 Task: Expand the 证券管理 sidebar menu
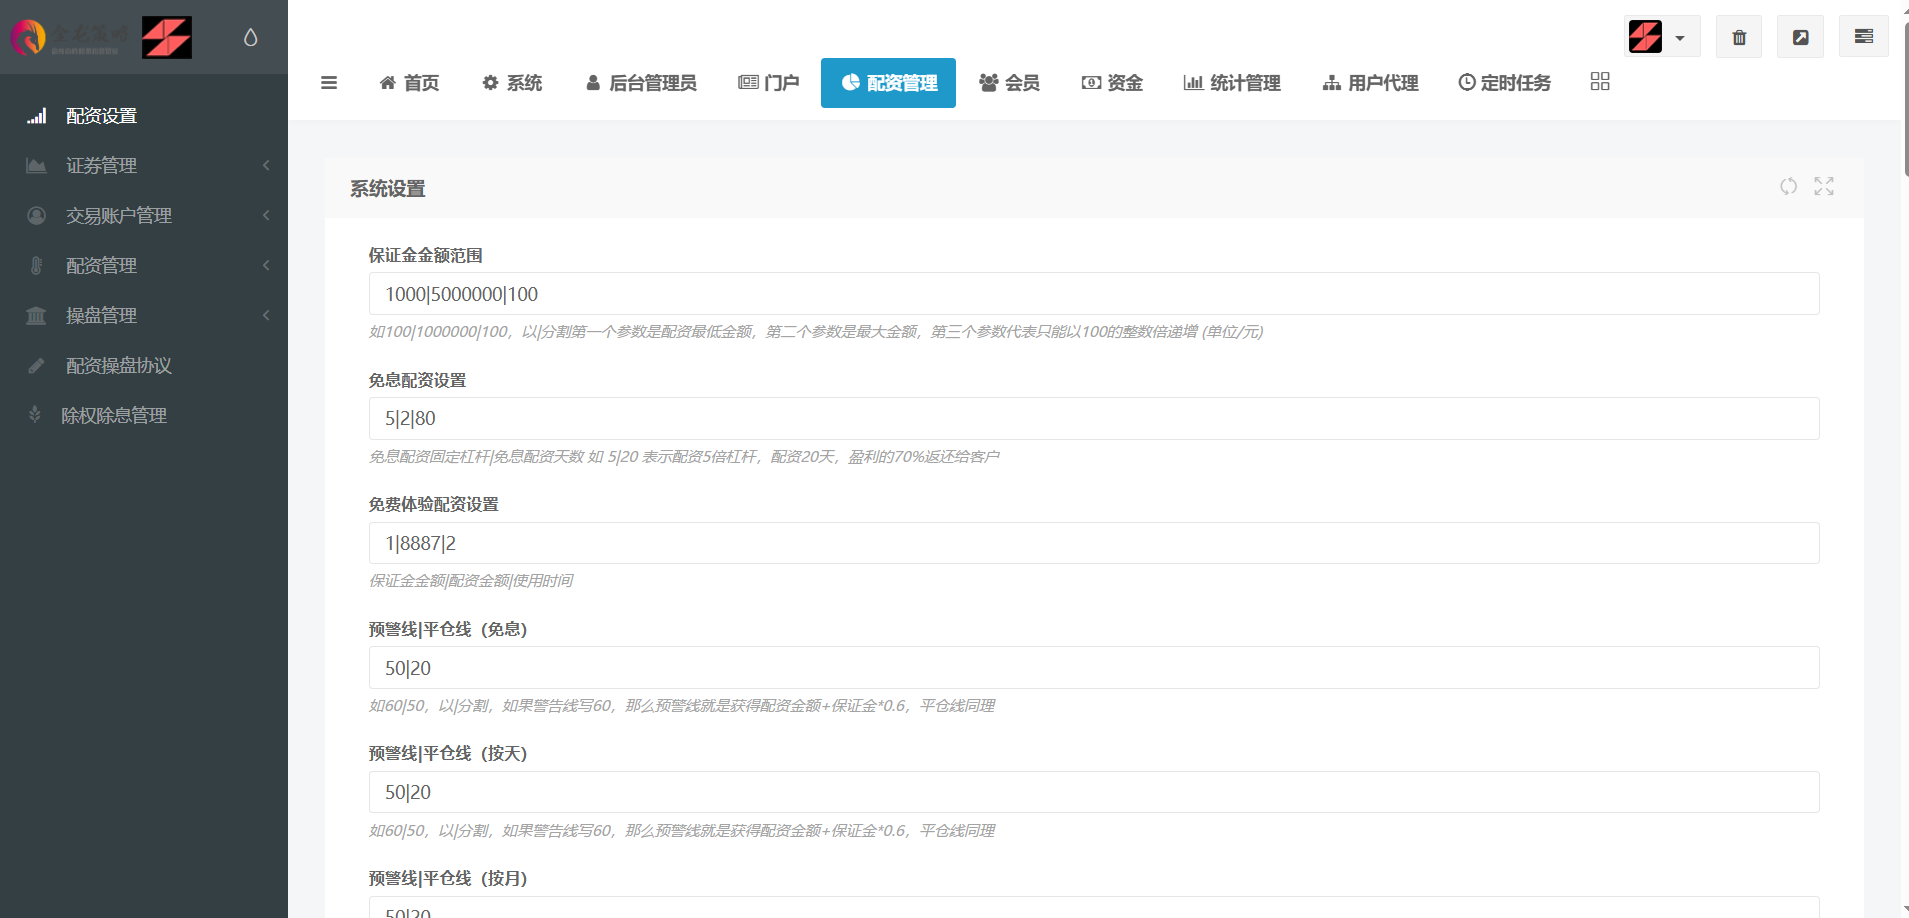click(144, 166)
